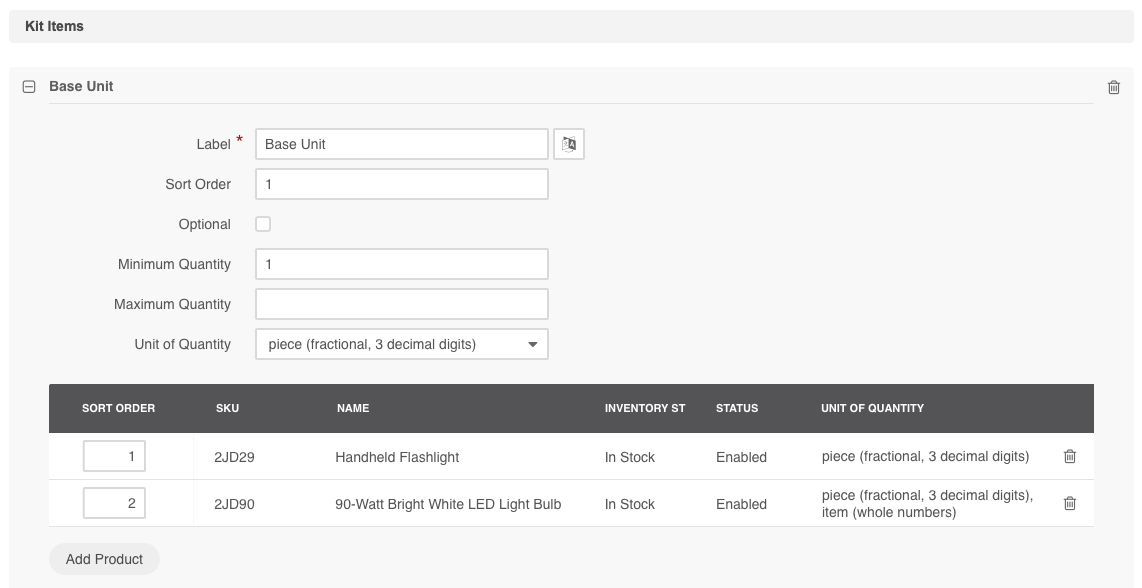
Task: Click the empty Maximum Quantity field
Action: point(402,304)
